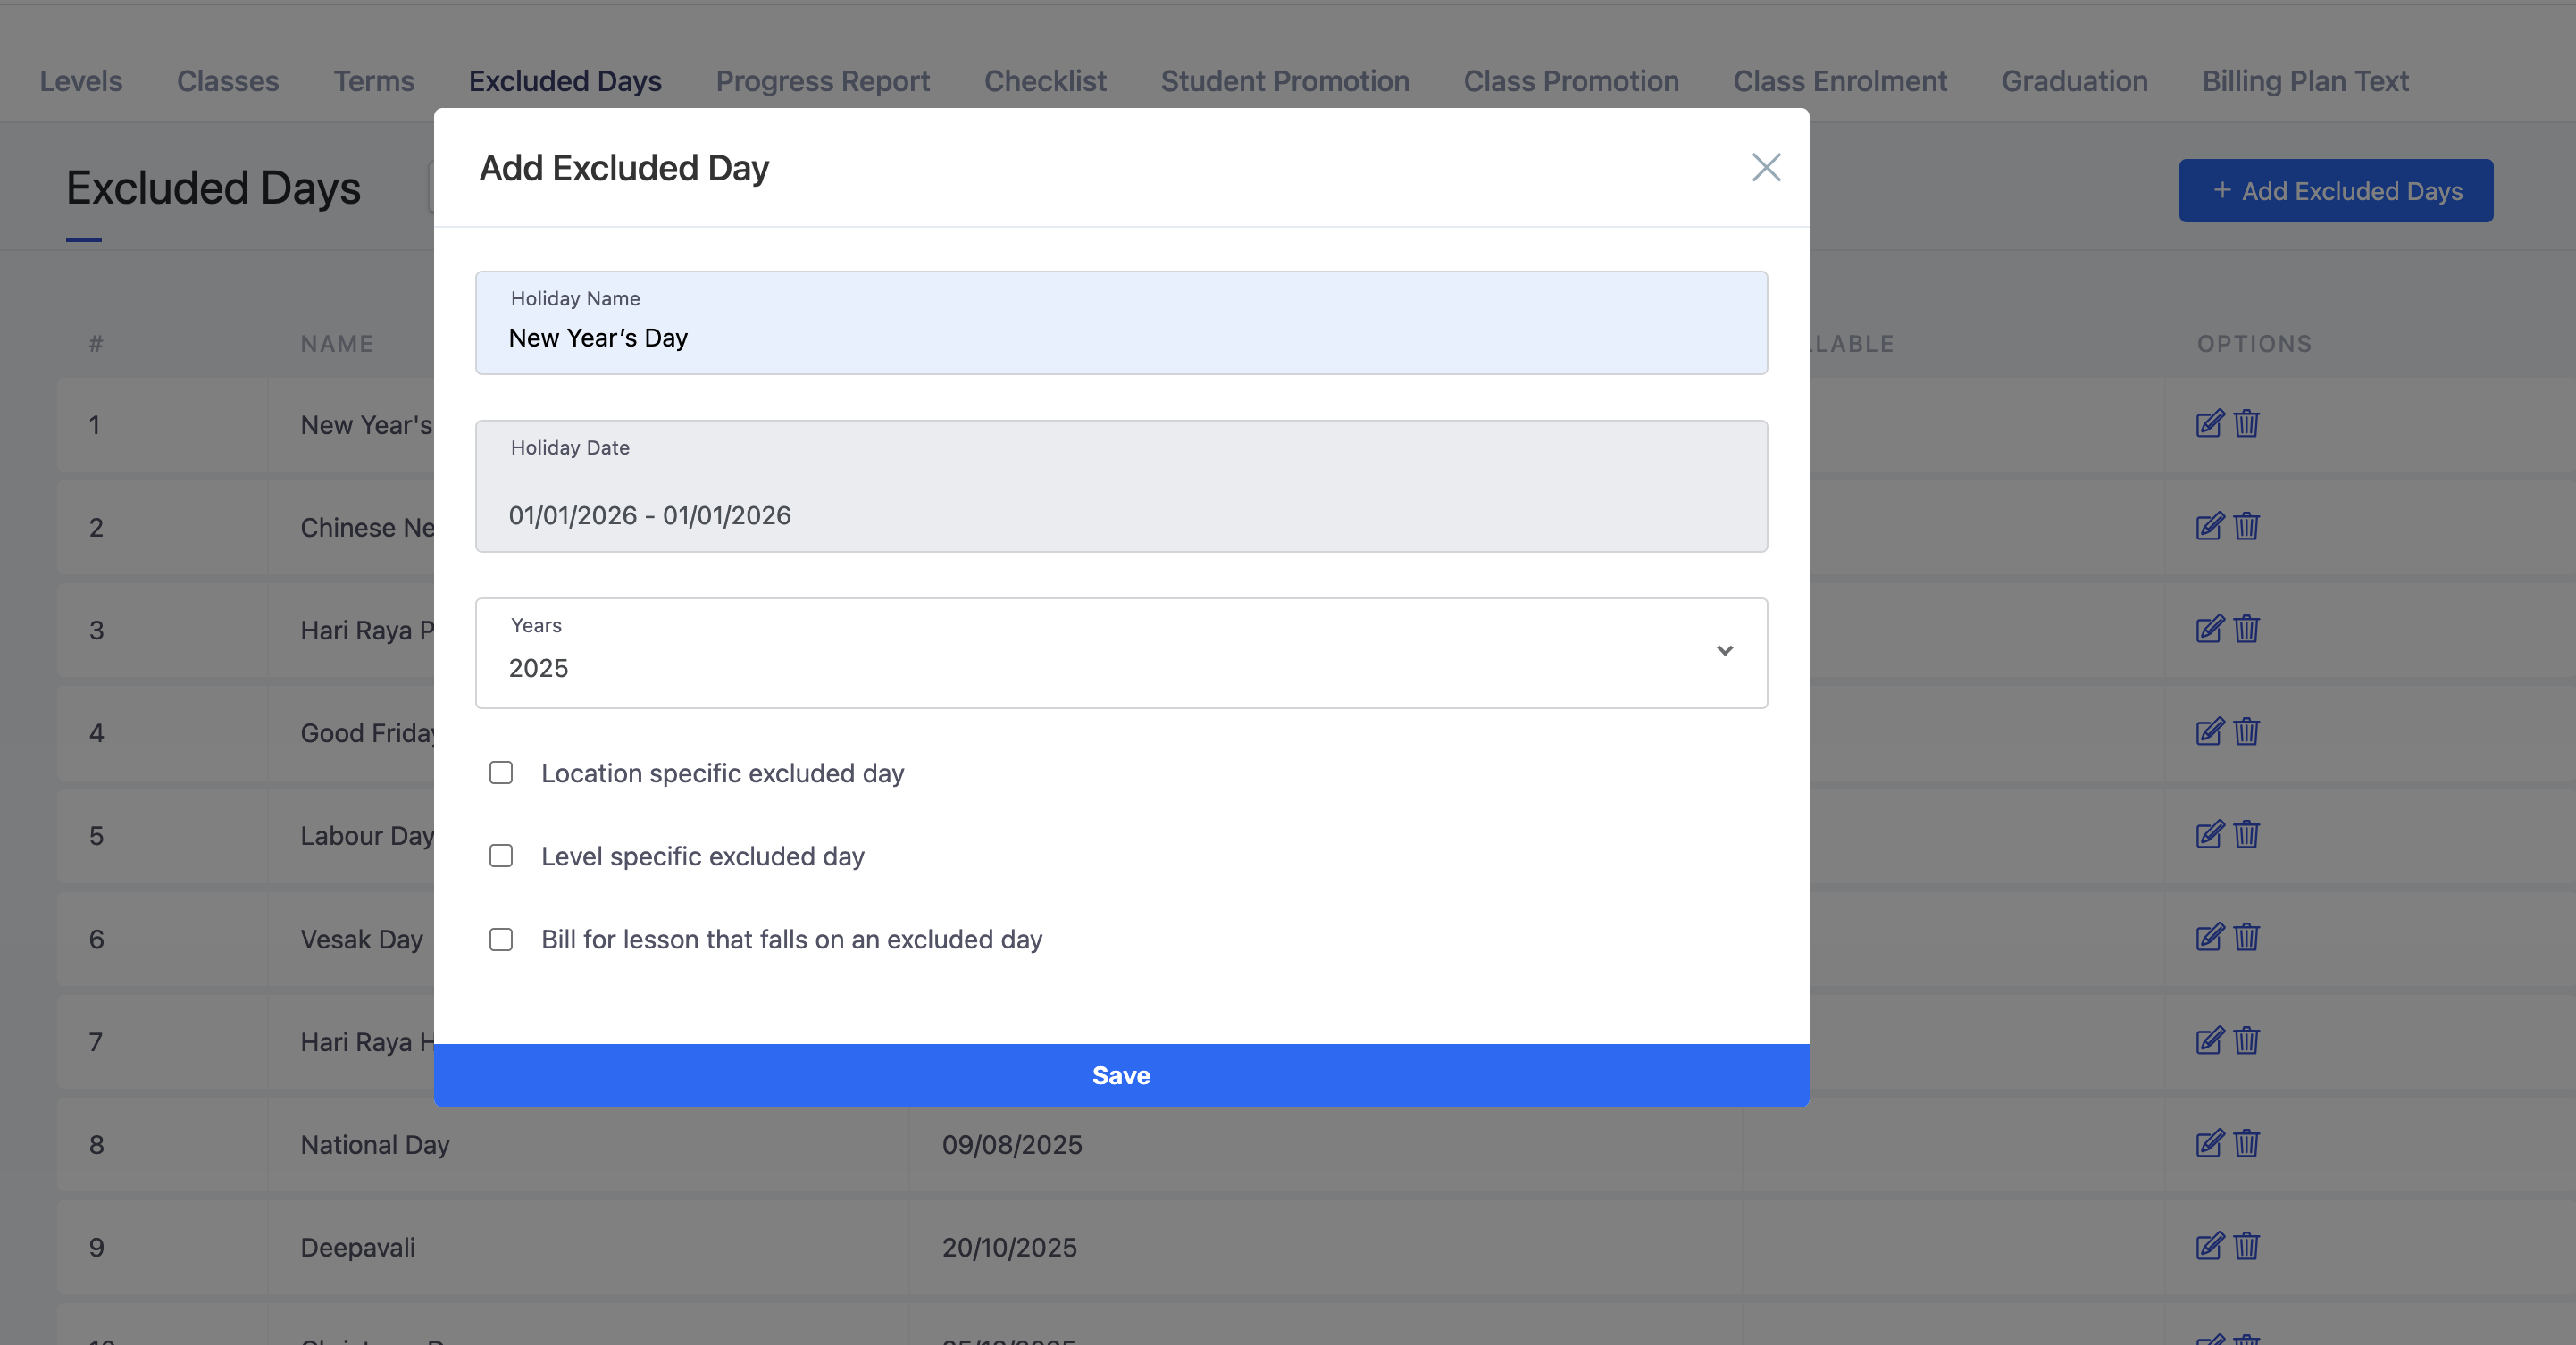Tick Level specific excluded day checkbox
Image resolution: width=2576 pixels, height=1345 pixels.
pyautogui.click(x=501, y=856)
